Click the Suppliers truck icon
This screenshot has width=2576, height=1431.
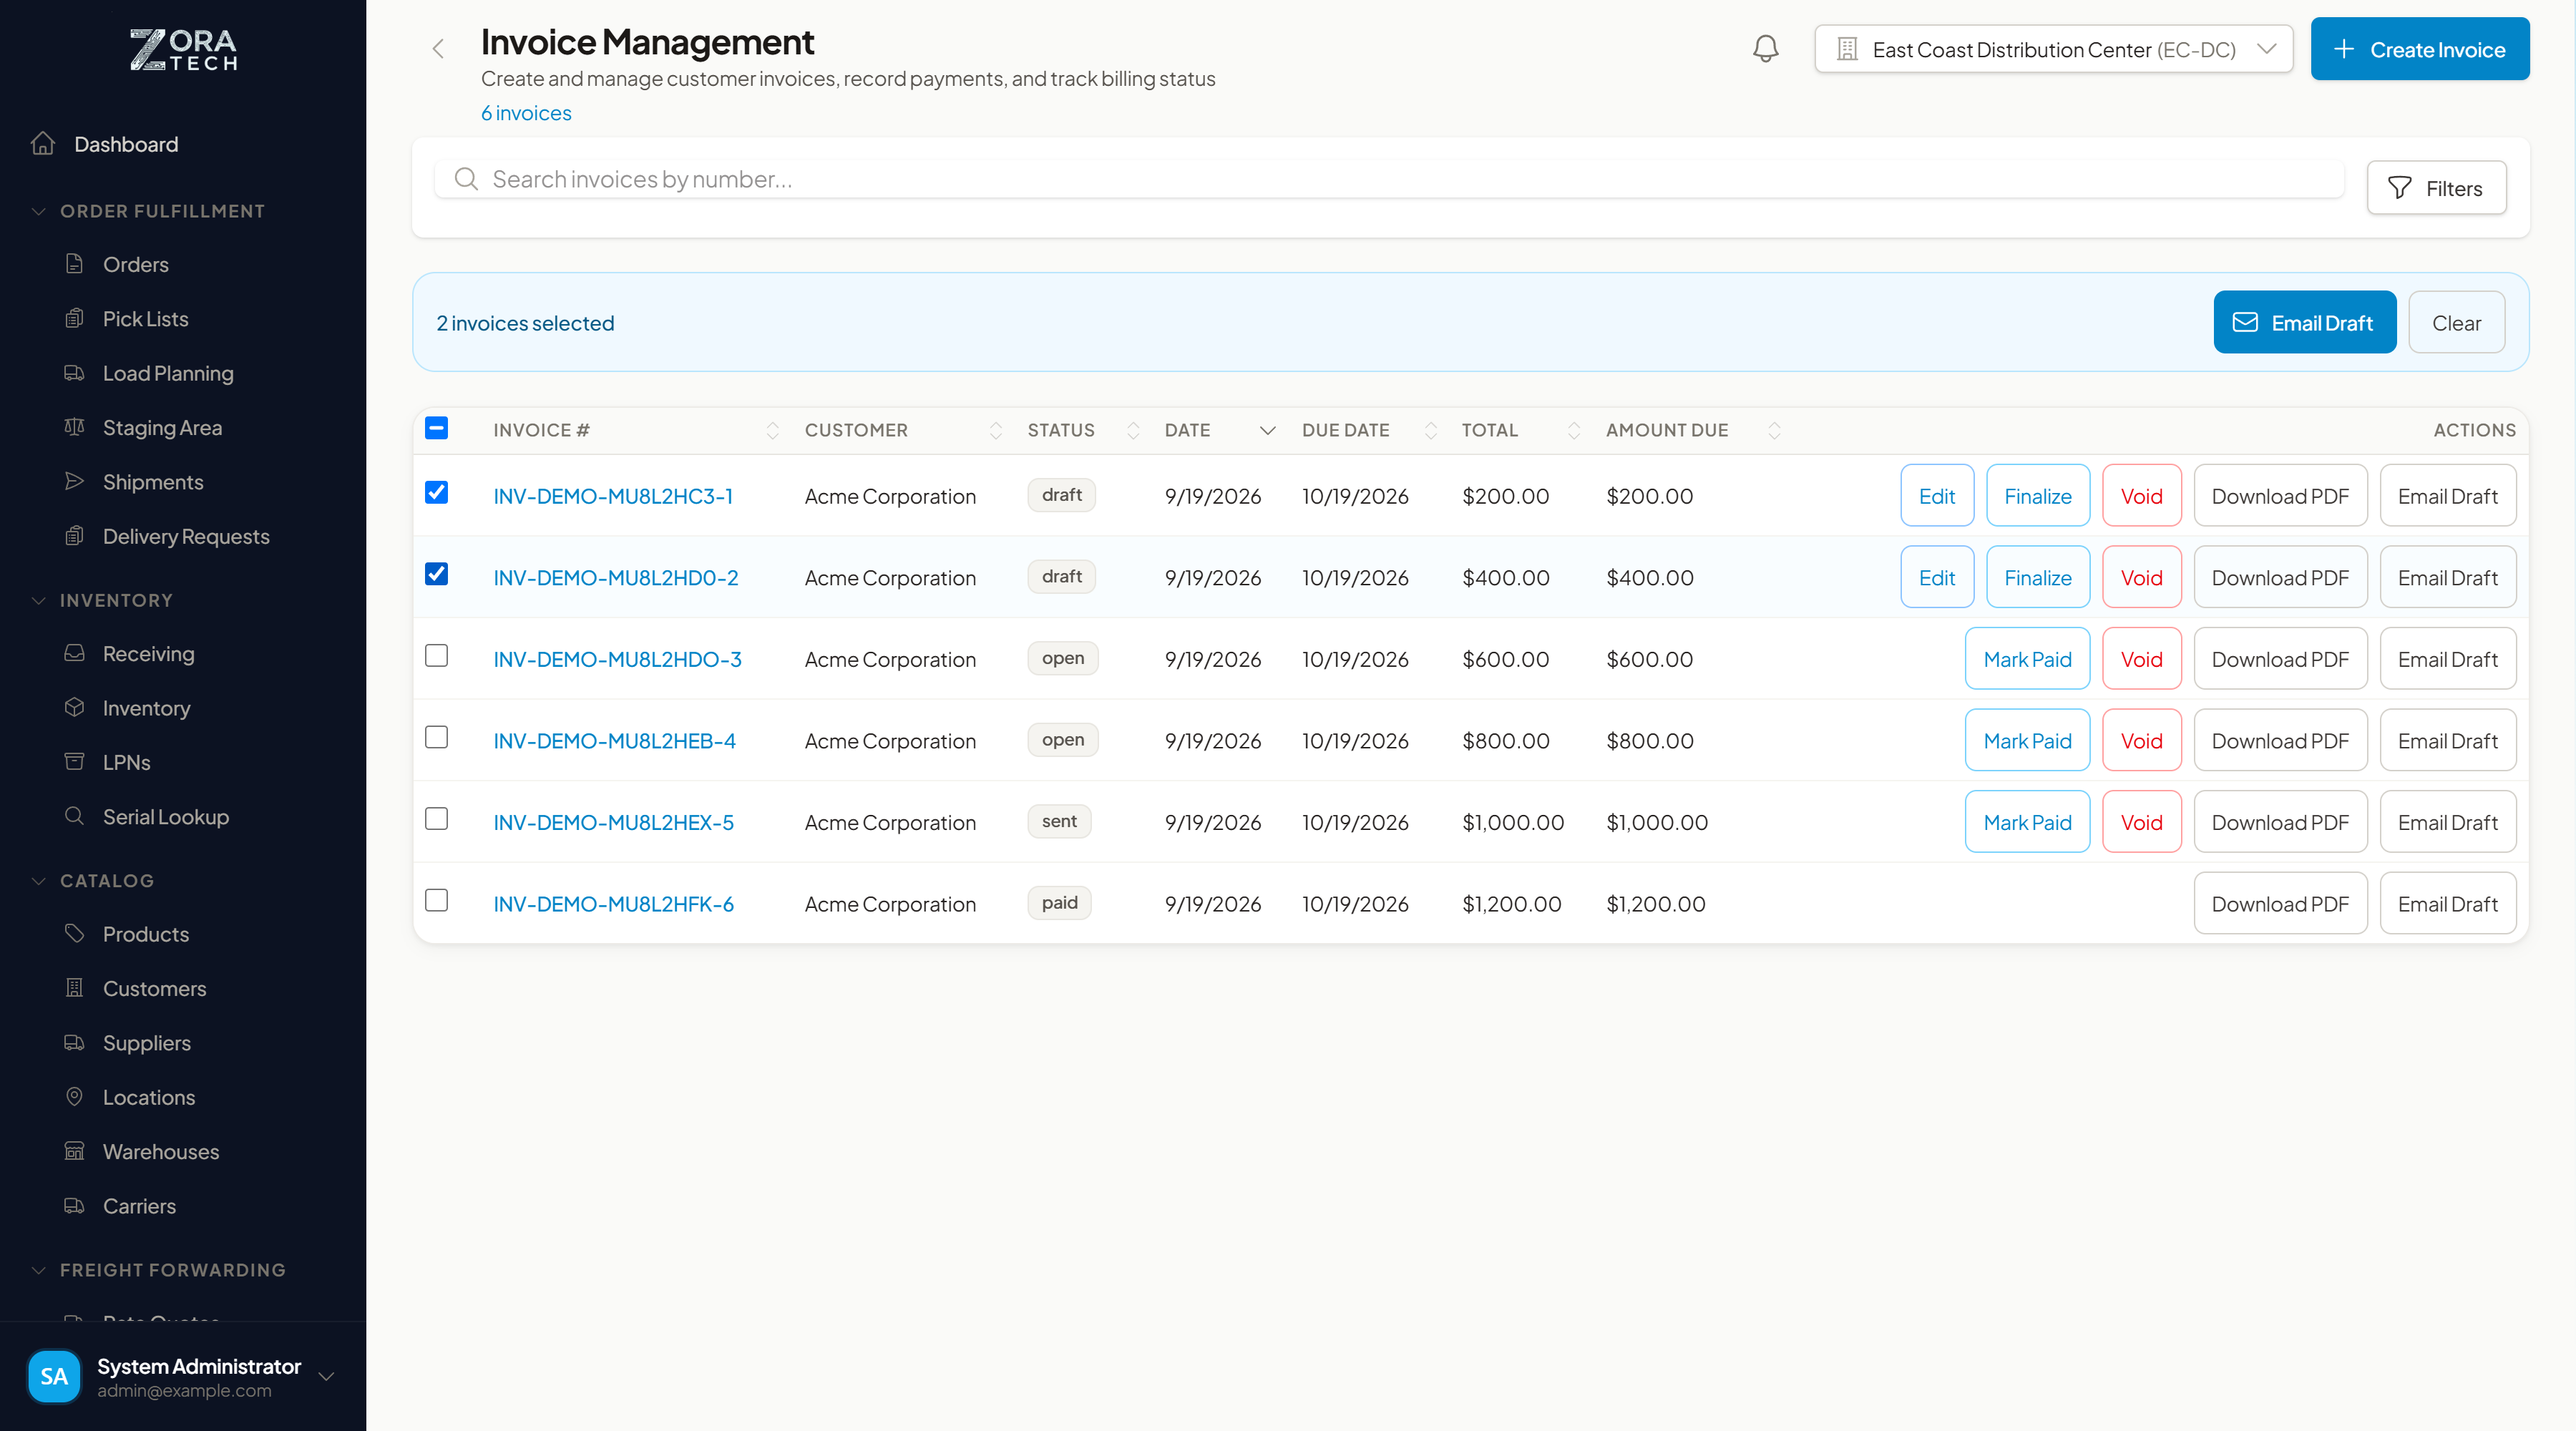tap(74, 1042)
